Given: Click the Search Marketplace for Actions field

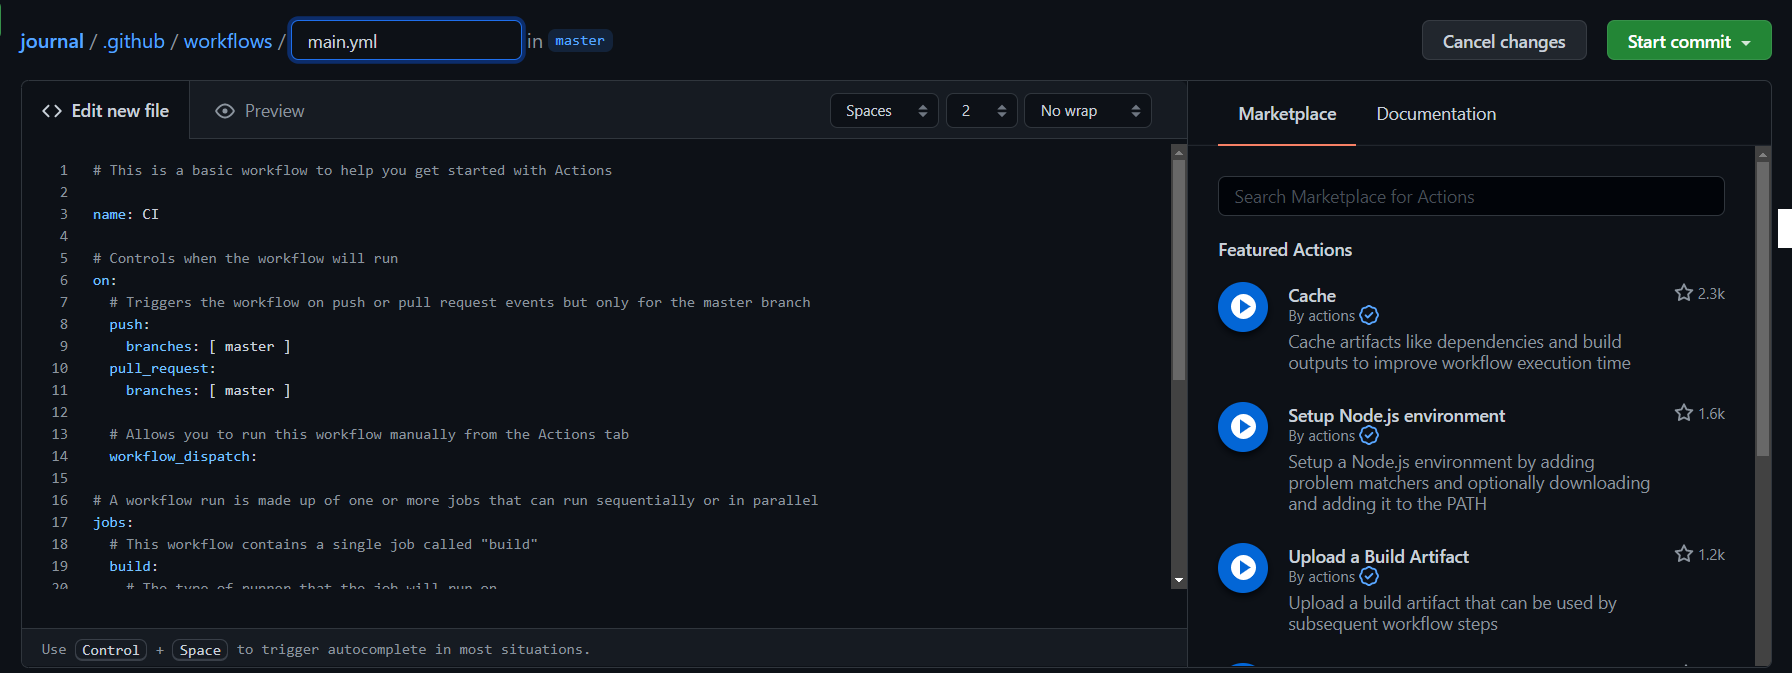Looking at the screenshot, I should (1471, 197).
